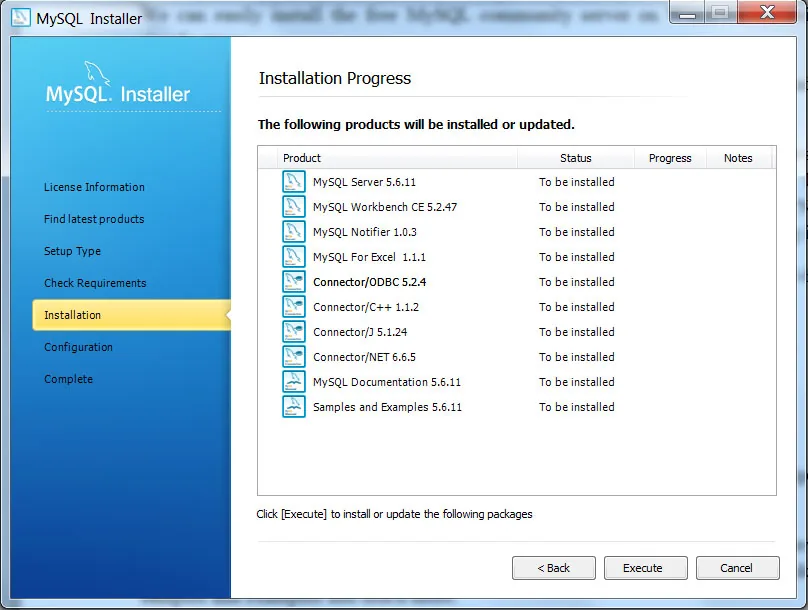Viewport: 808px width, 610px height.
Task: Go to the Check Requirements step
Action: pyautogui.click(x=95, y=283)
